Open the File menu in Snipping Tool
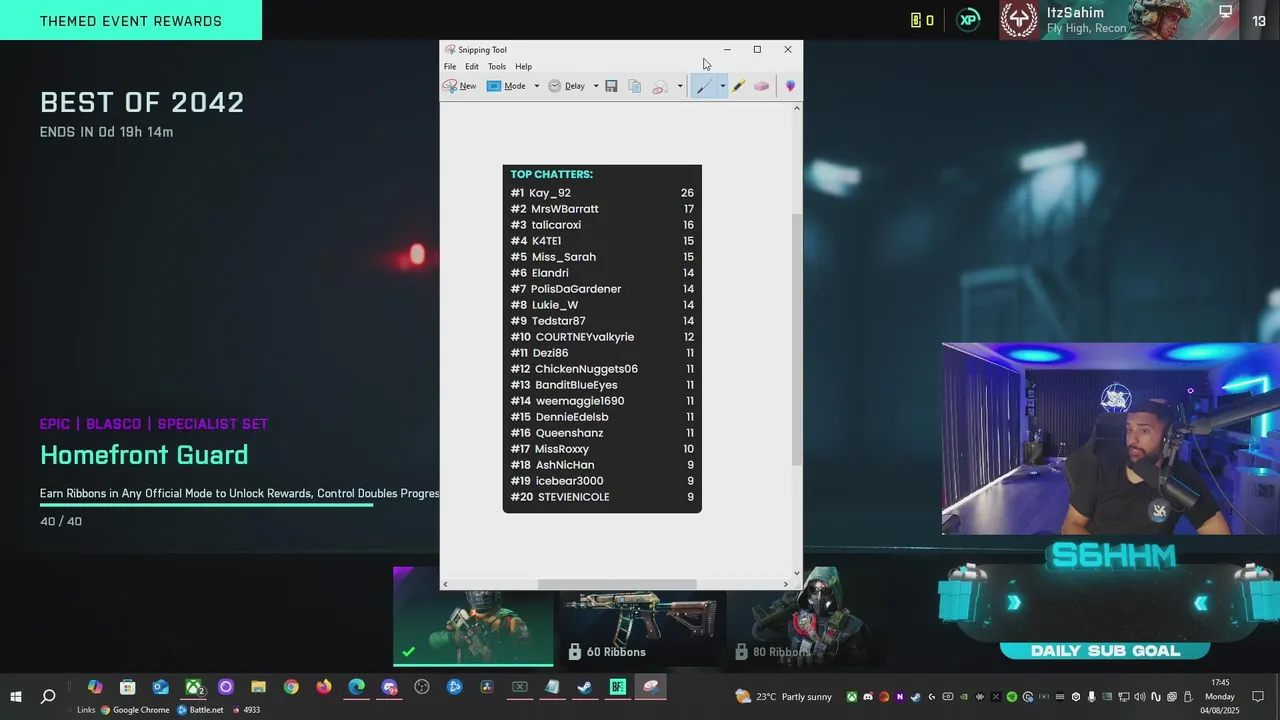1280x720 pixels. pos(450,66)
